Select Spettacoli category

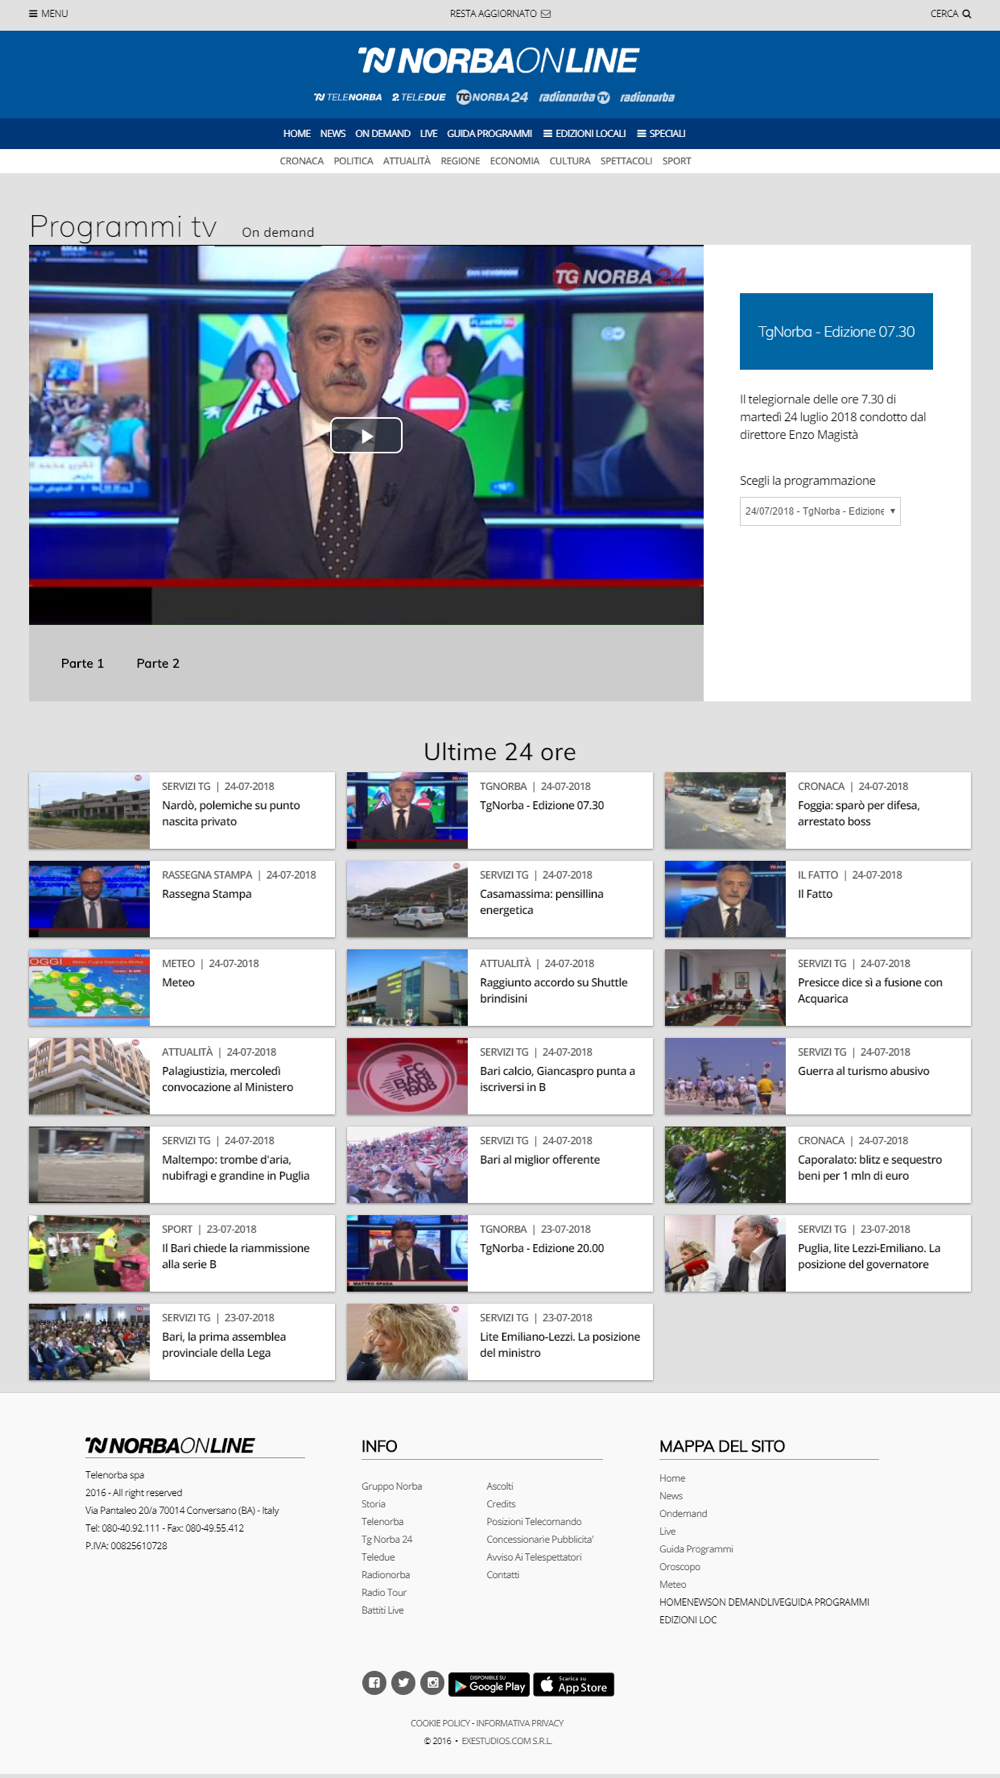[x=626, y=161]
